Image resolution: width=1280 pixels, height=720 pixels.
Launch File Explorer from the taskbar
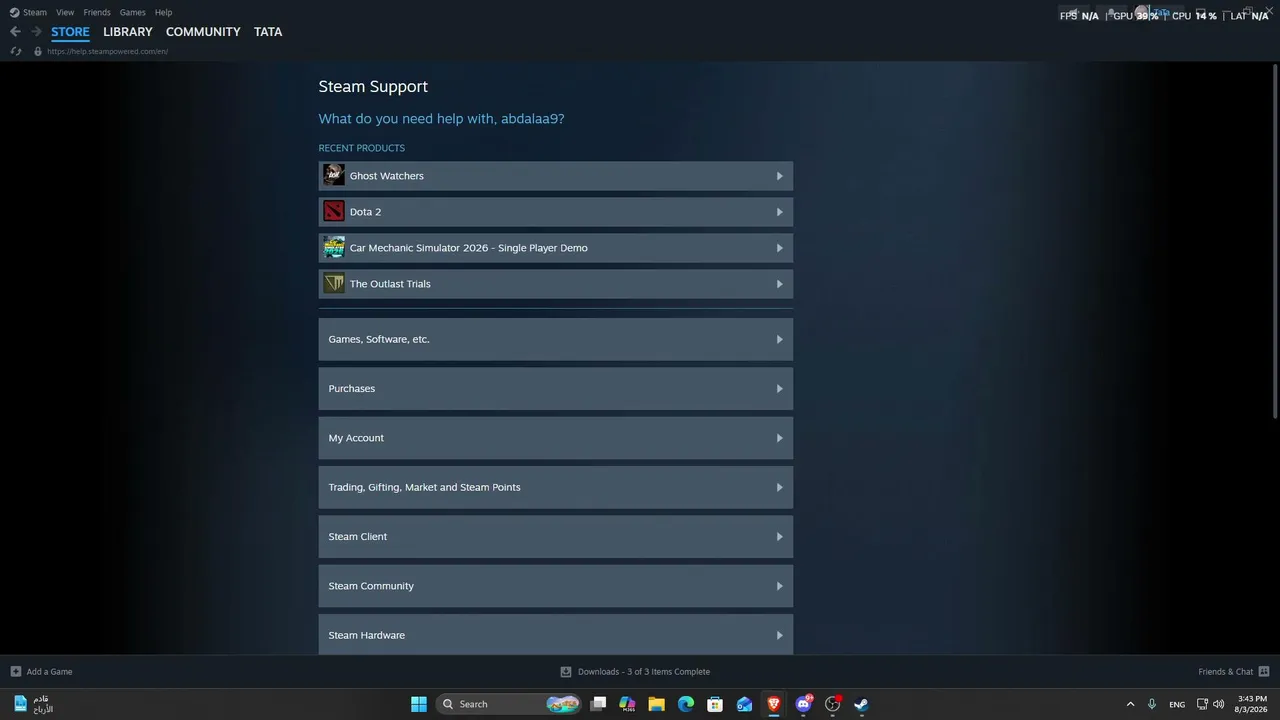657,704
